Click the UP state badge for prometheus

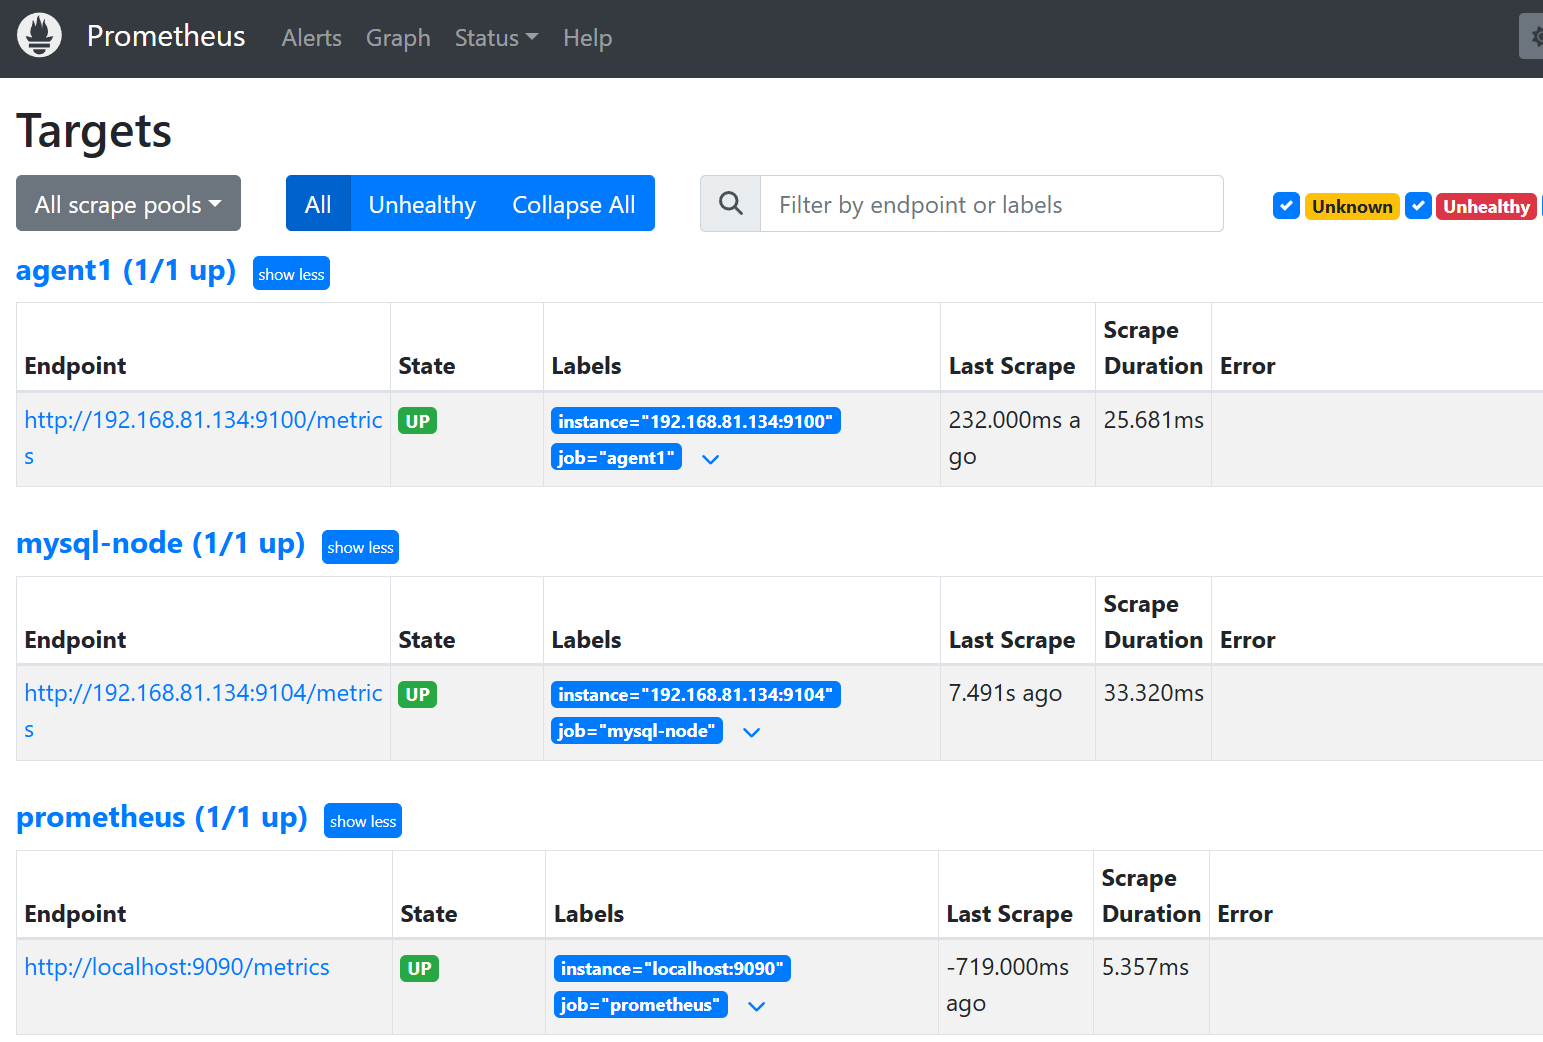(x=420, y=968)
